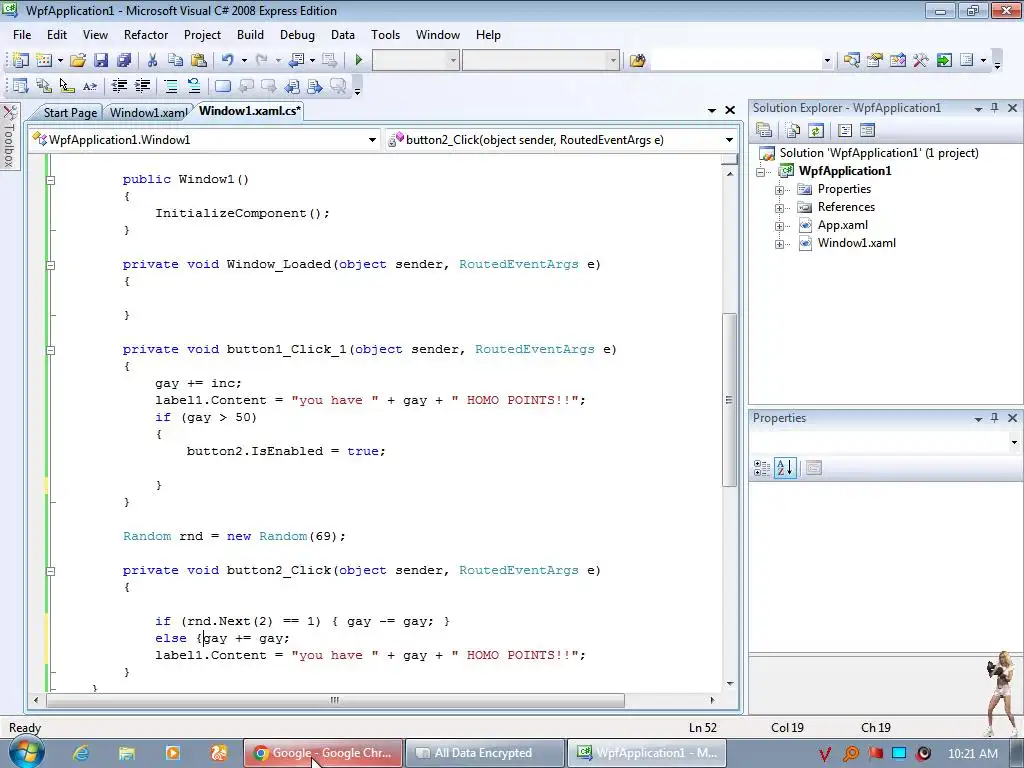Expand the References node
This screenshot has width=1024, height=768.
pyautogui.click(x=779, y=208)
